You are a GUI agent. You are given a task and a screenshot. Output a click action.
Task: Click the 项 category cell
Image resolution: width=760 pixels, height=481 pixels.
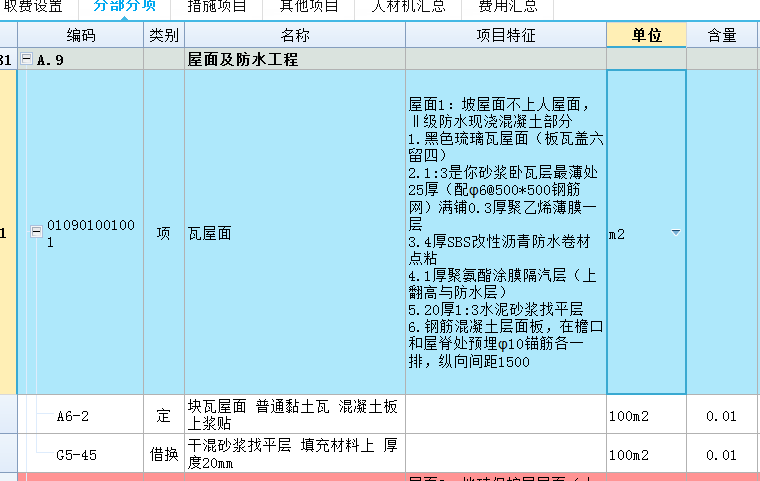(x=164, y=233)
